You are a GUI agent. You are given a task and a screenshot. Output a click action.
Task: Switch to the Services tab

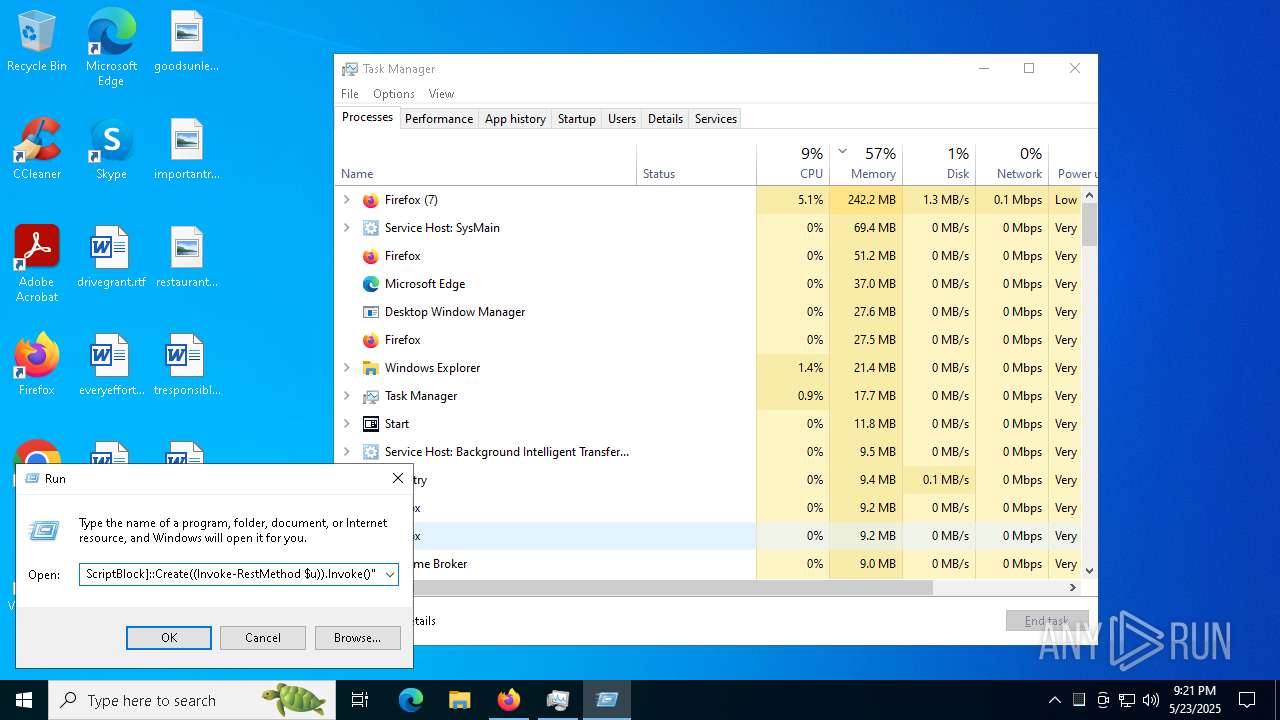click(716, 118)
